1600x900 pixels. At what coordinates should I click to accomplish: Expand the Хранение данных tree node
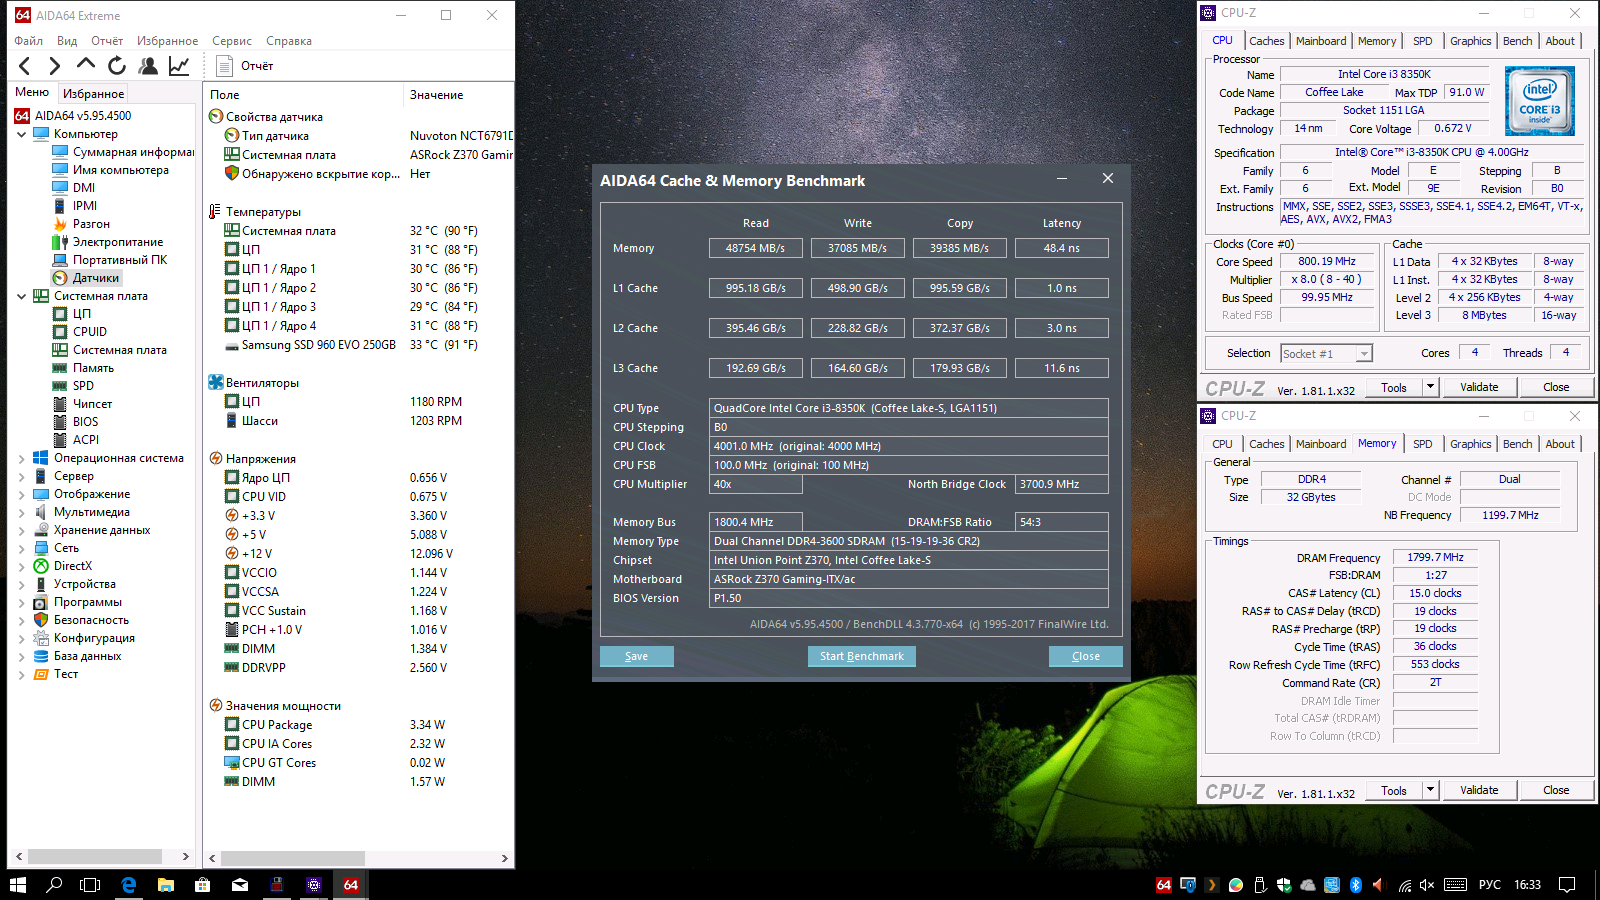click(21, 530)
